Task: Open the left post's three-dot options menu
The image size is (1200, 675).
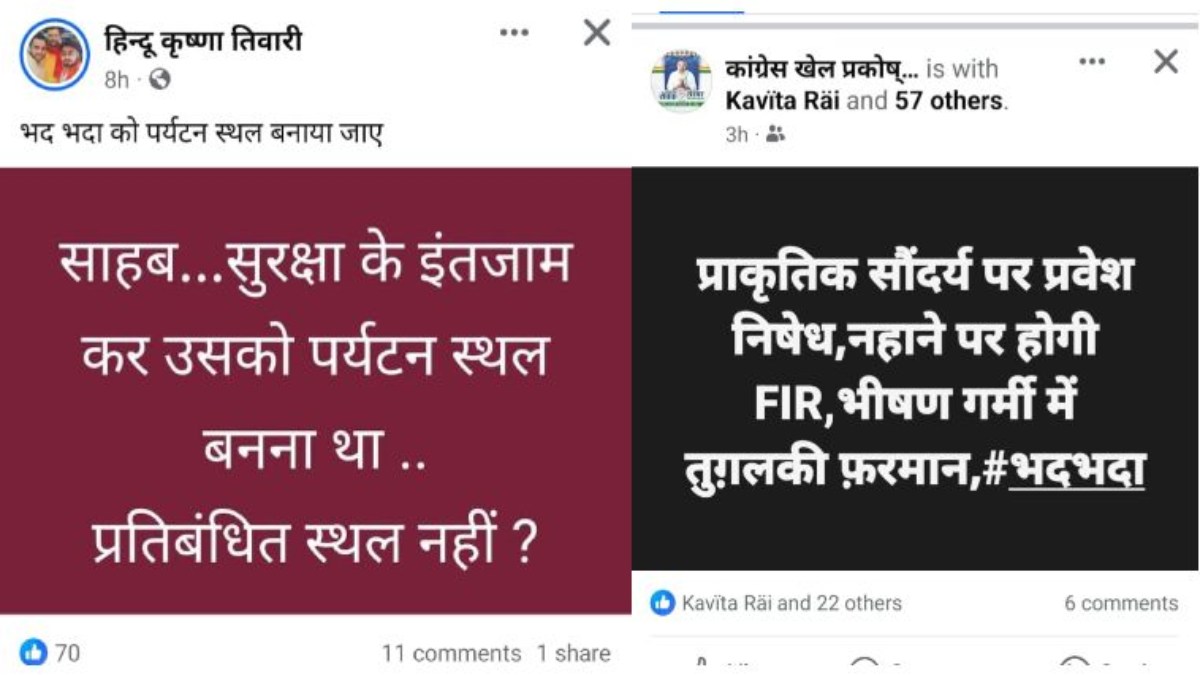Action: 514,33
